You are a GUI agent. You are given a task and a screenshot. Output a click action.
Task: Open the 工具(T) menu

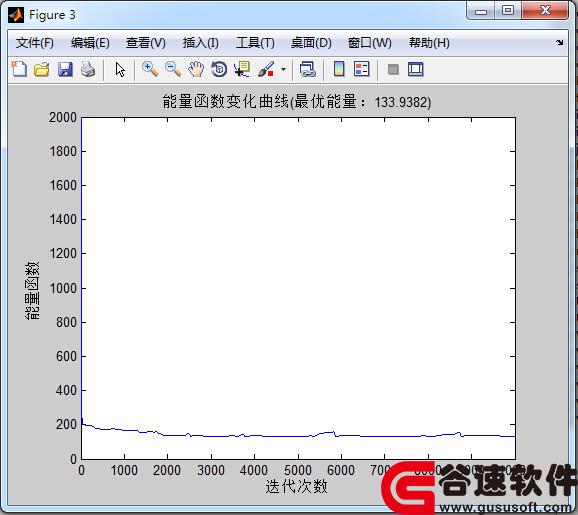click(255, 43)
